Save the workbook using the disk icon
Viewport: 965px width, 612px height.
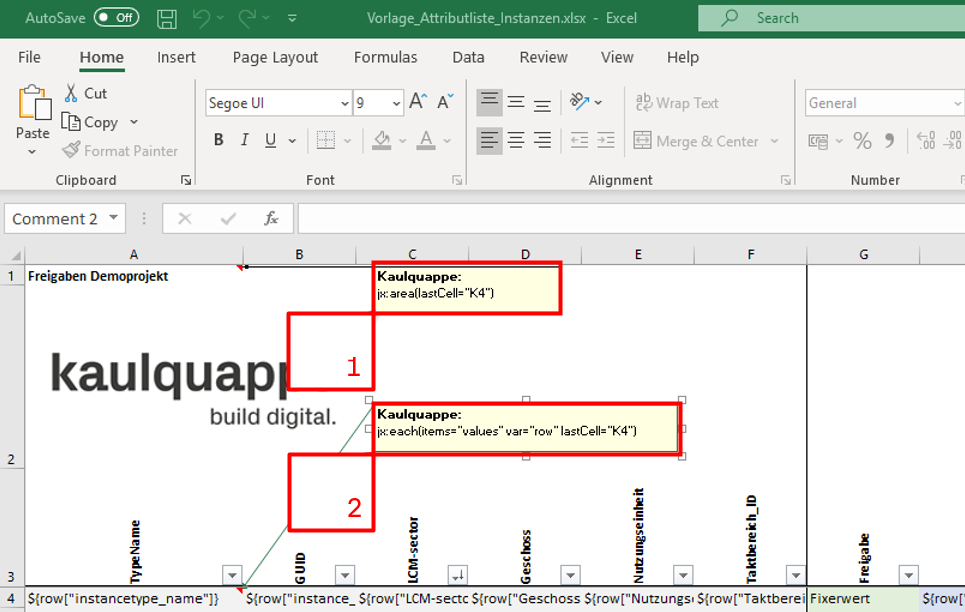click(167, 18)
